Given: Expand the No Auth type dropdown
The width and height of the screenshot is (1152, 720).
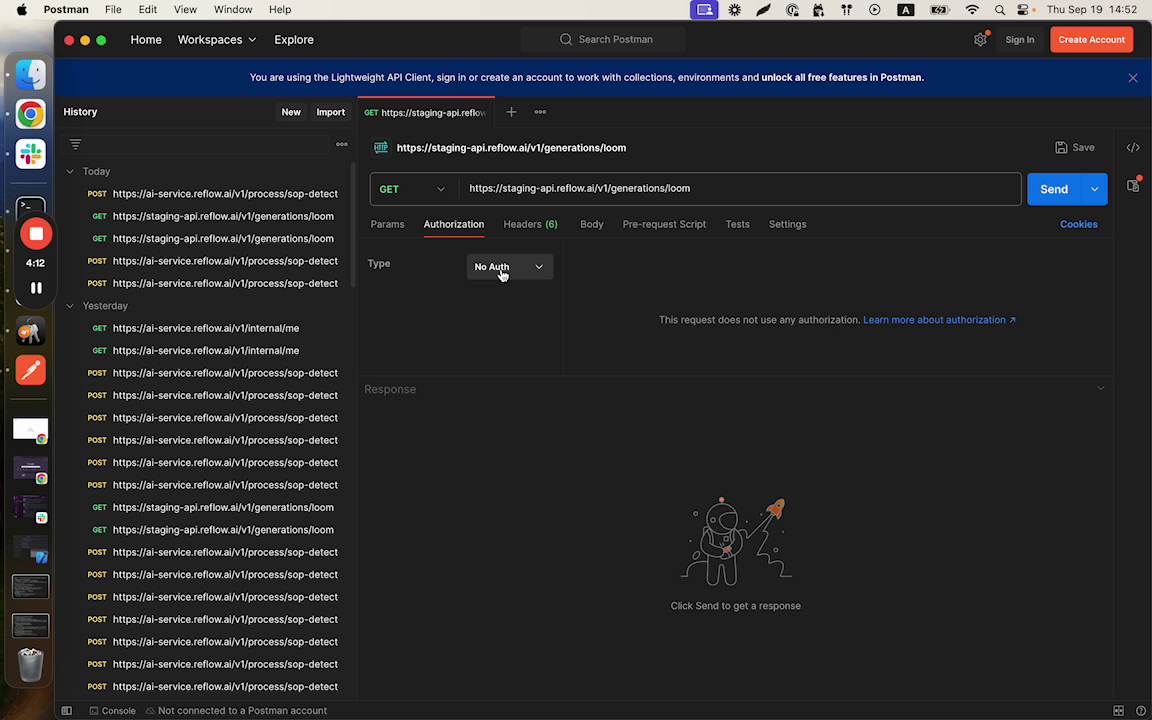Looking at the screenshot, I should pos(509,267).
